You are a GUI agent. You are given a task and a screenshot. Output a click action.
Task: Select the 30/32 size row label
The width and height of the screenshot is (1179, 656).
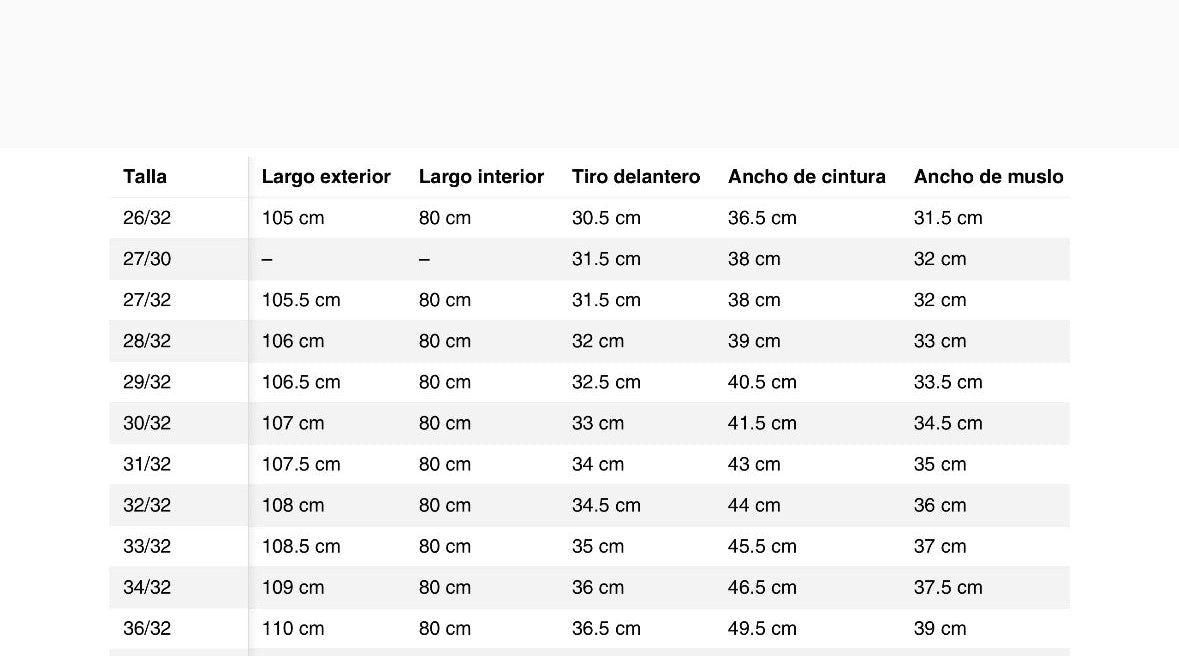click(x=147, y=424)
